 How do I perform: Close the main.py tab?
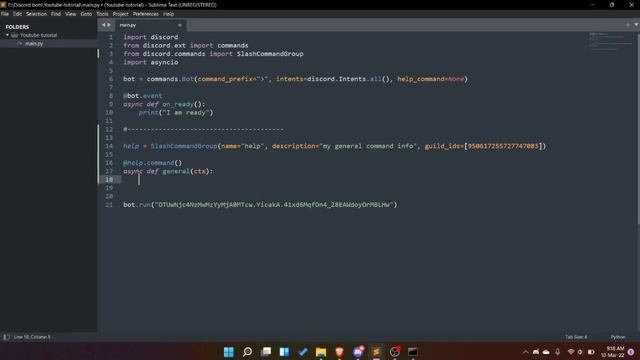(180, 25)
